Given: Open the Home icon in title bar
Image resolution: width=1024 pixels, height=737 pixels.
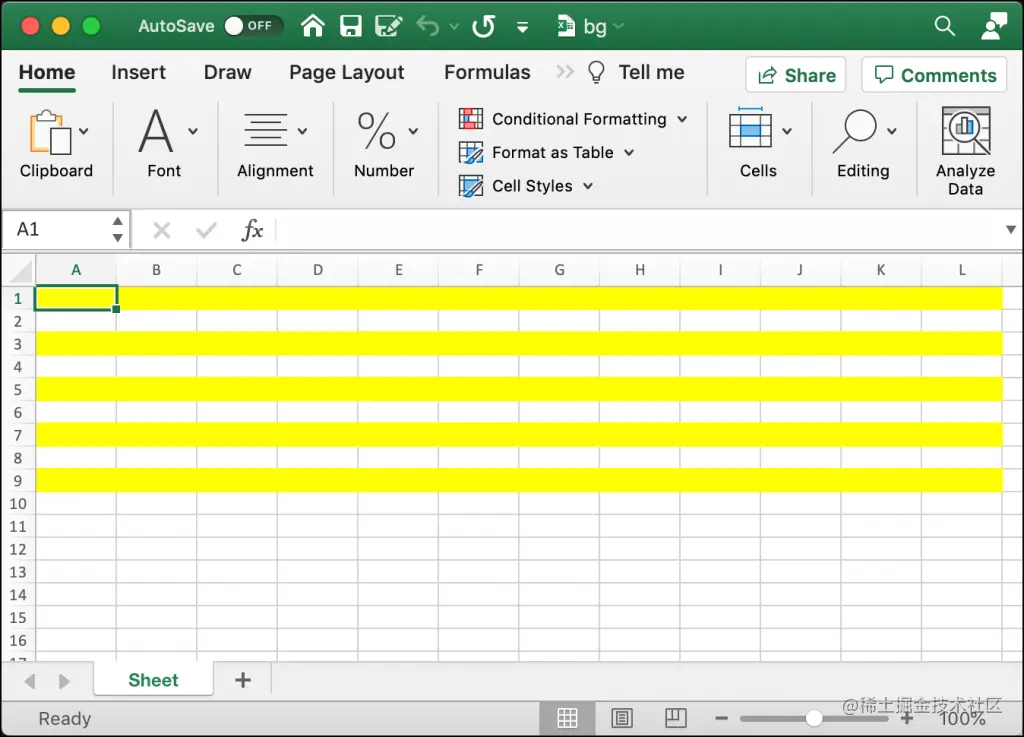Looking at the screenshot, I should [313, 26].
